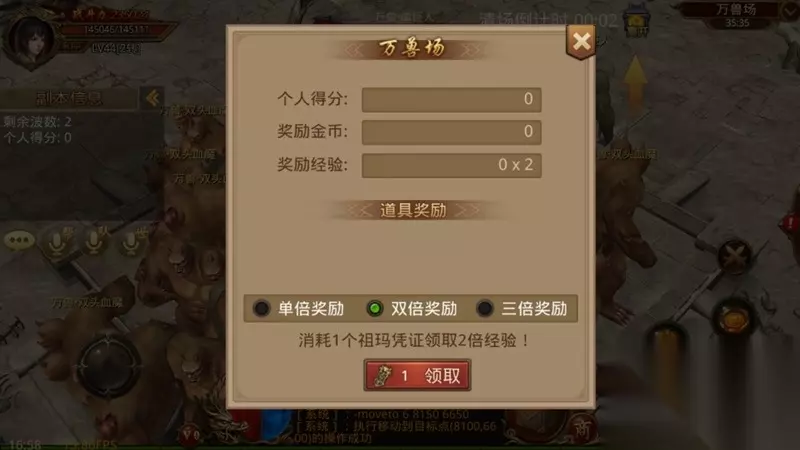The height and width of the screenshot is (450, 800).
Task: Tap the first microphone voice icon
Action: (58, 242)
